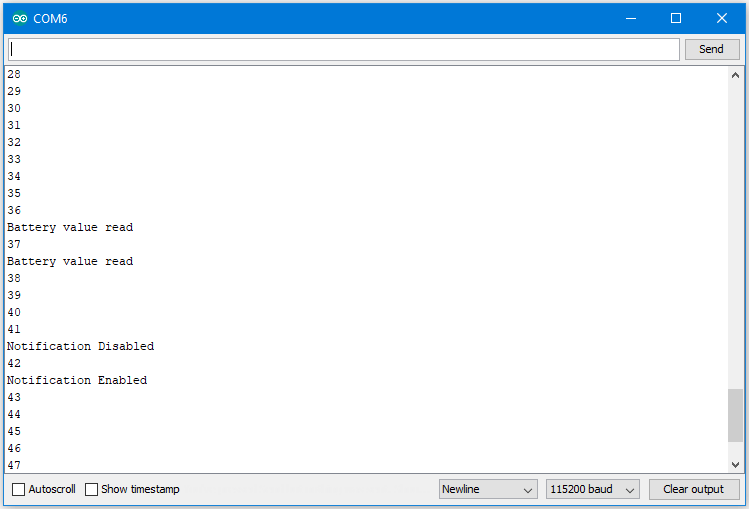Click the scrollbar track above the thumb
The height and width of the screenshot is (509, 749).
click(735, 236)
